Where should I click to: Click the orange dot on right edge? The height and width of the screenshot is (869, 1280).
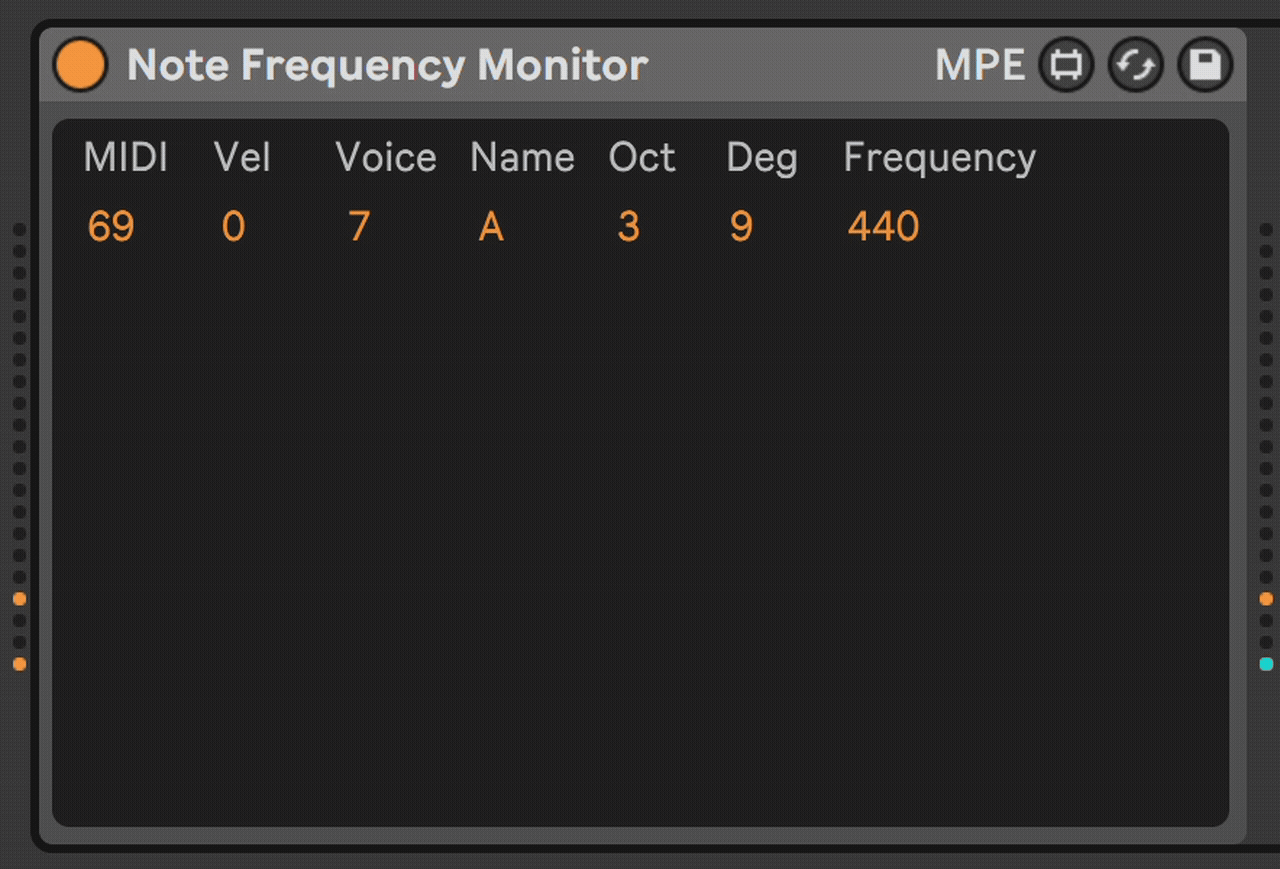click(x=1266, y=599)
